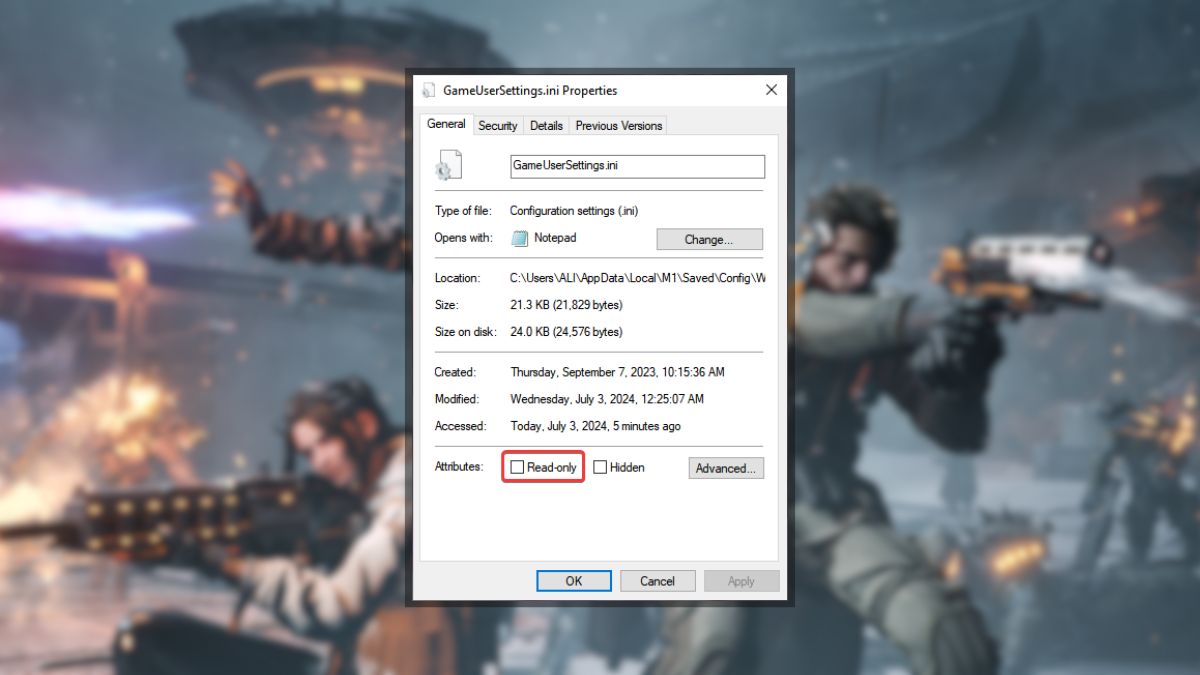The width and height of the screenshot is (1200, 675).
Task: Click the Notepad application icon
Action: coord(521,238)
